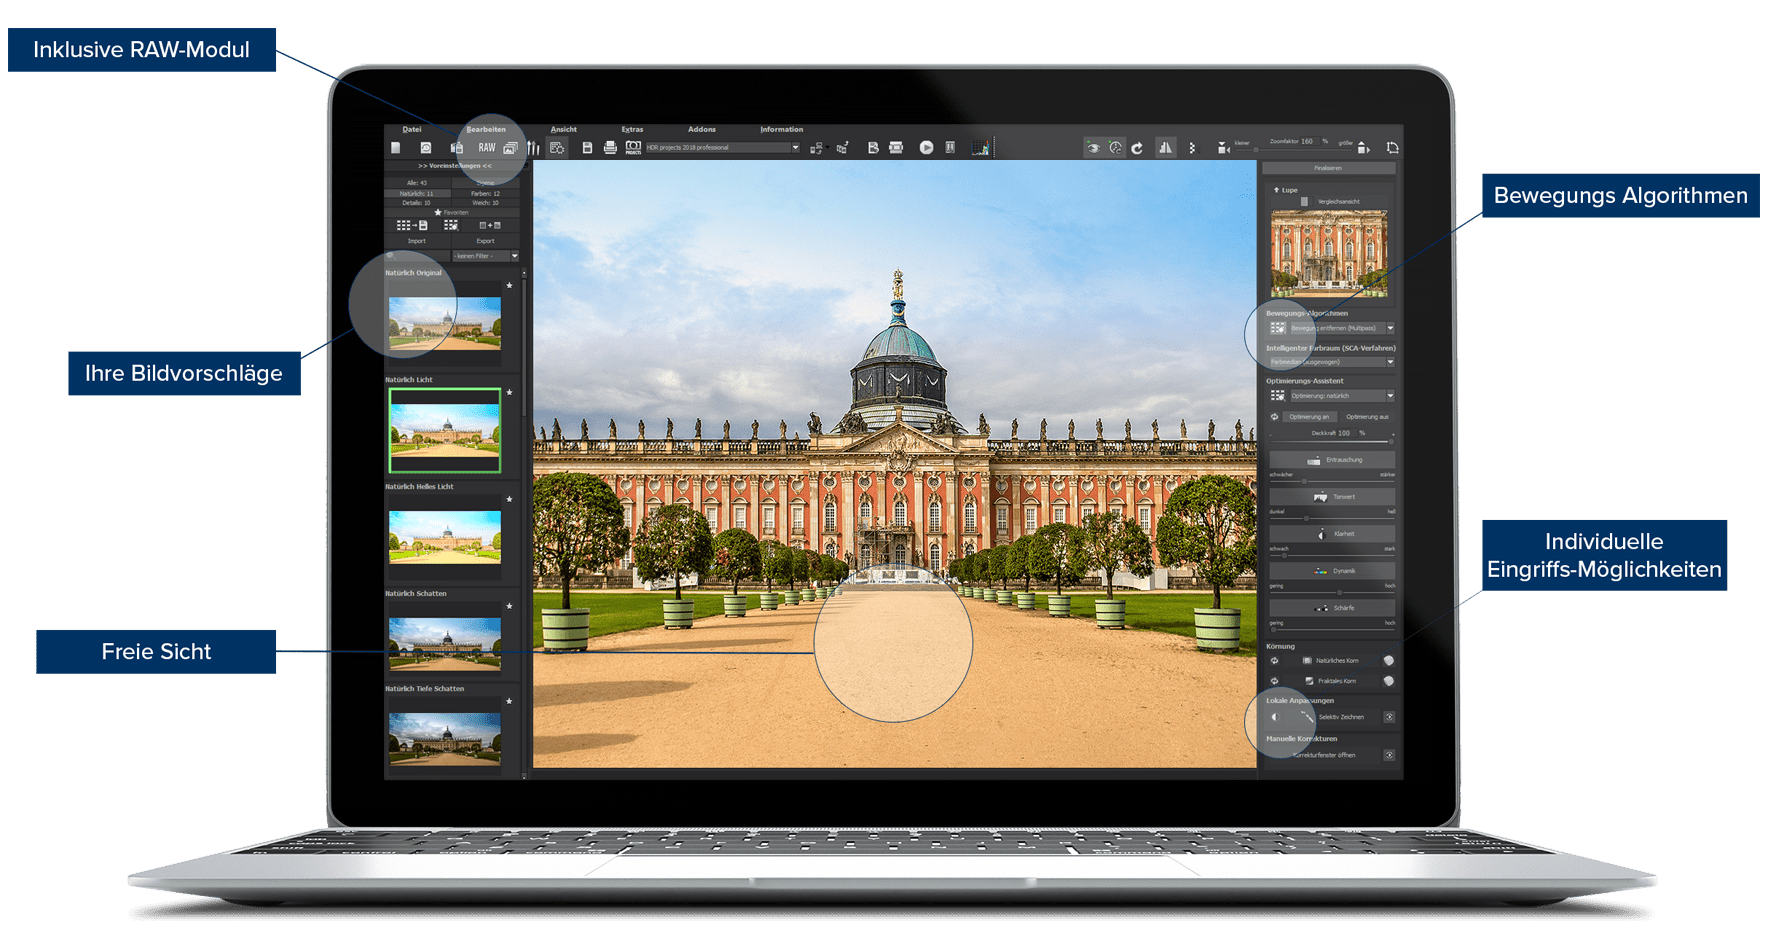Screen dimensions: 1770x951
Task: Click the Klarheit button
Action: (1332, 534)
